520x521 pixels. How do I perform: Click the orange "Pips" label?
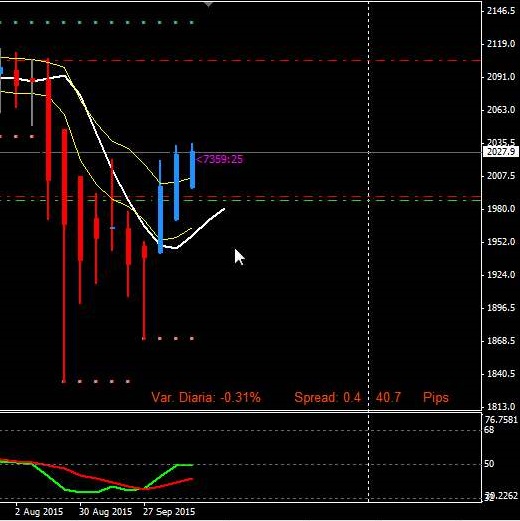coord(436,397)
